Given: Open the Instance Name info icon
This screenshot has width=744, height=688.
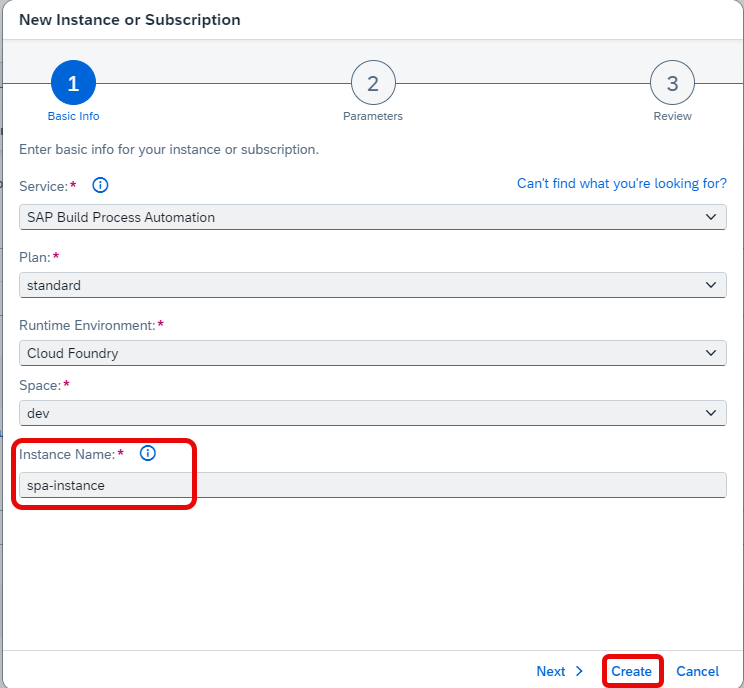Looking at the screenshot, I should click(148, 453).
